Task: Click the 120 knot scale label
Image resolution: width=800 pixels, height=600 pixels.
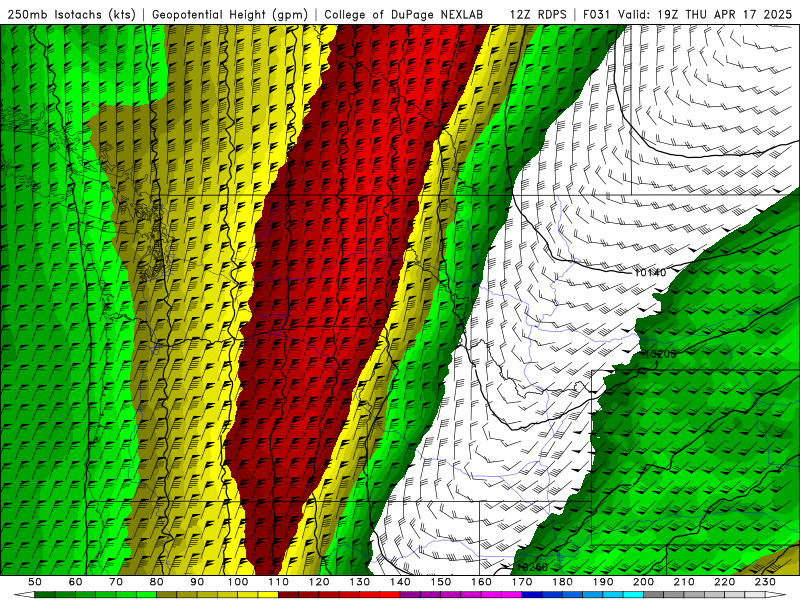Action: (319, 582)
